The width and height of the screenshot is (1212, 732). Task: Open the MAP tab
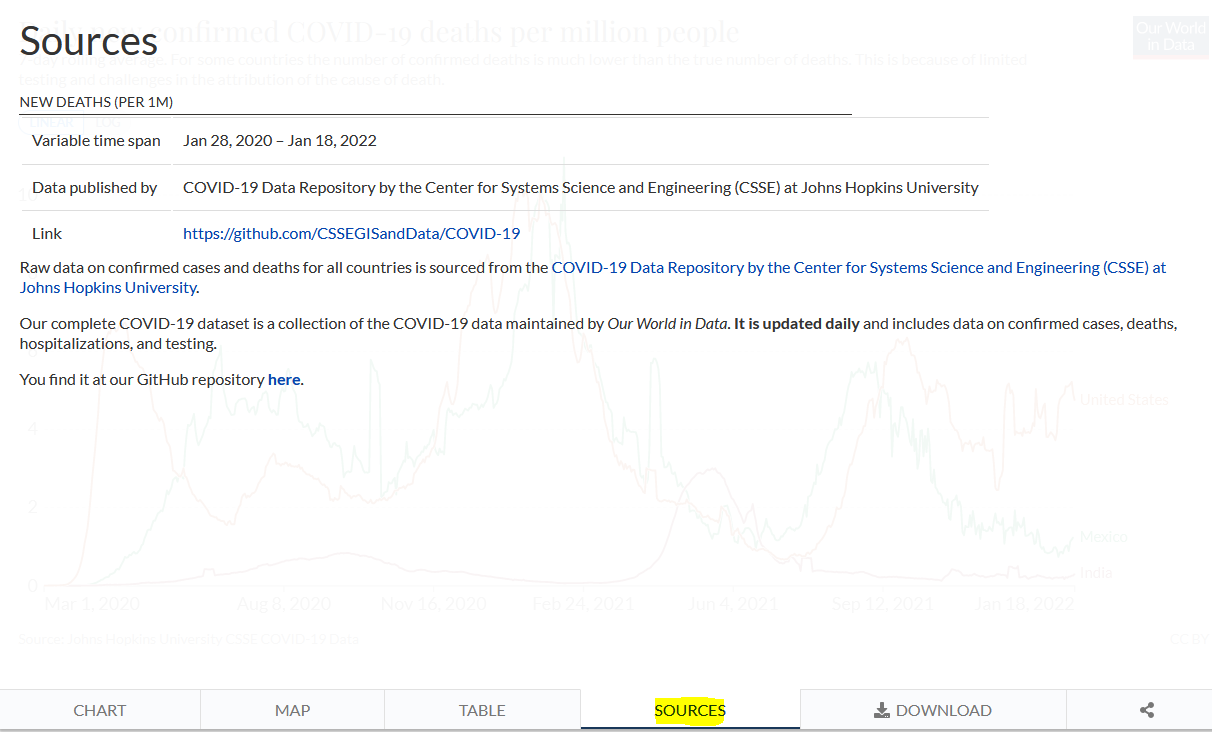point(292,710)
